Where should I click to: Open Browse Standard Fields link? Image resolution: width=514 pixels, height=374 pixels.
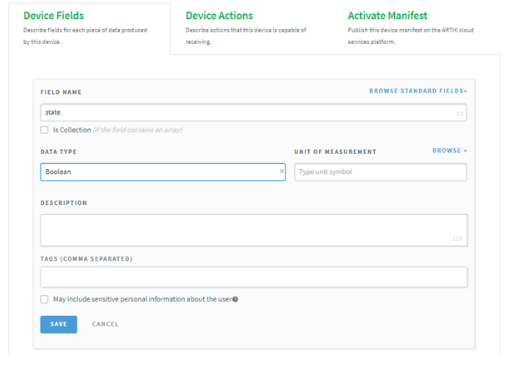418,91
